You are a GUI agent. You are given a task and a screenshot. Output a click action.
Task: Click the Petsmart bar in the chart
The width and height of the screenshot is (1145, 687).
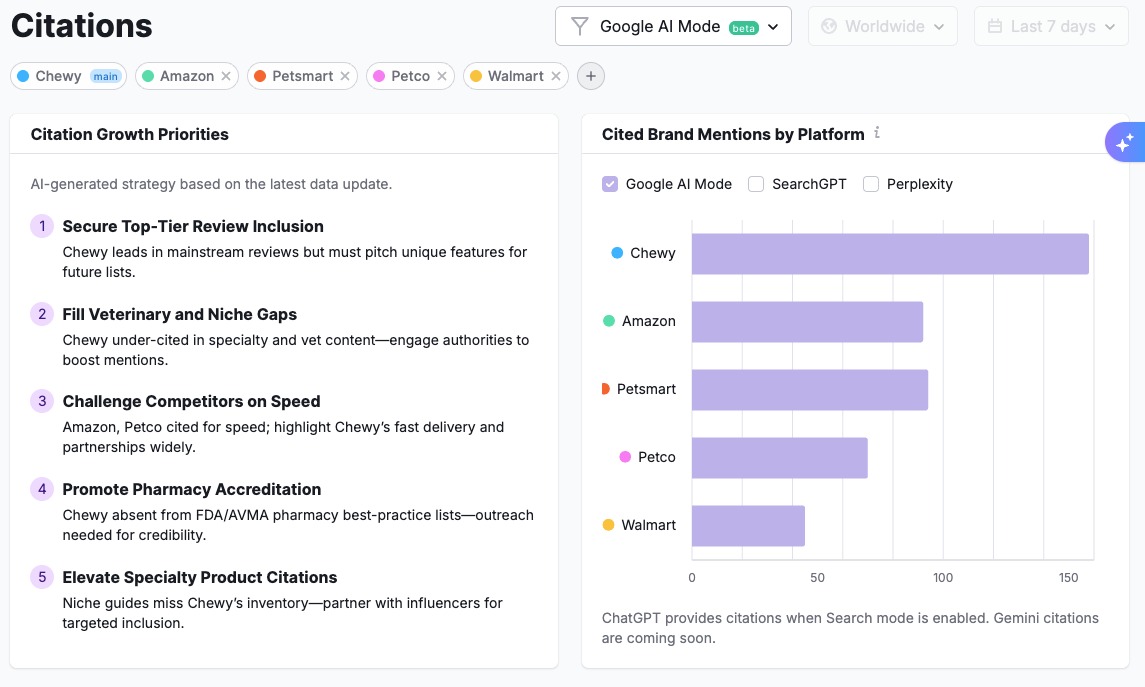pyautogui.click(x=810, y=389)
